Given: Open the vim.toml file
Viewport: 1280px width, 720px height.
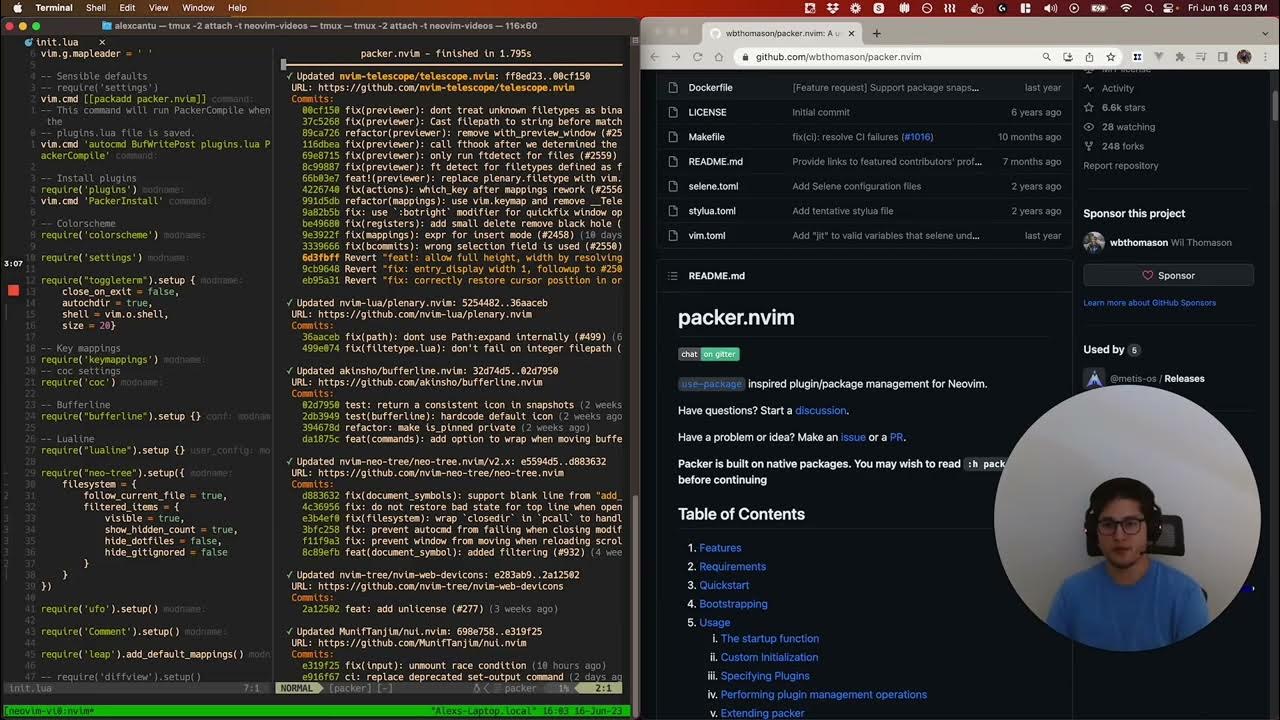Looking at the screenshot, I should pyautogui.click(x=707, y=235).
